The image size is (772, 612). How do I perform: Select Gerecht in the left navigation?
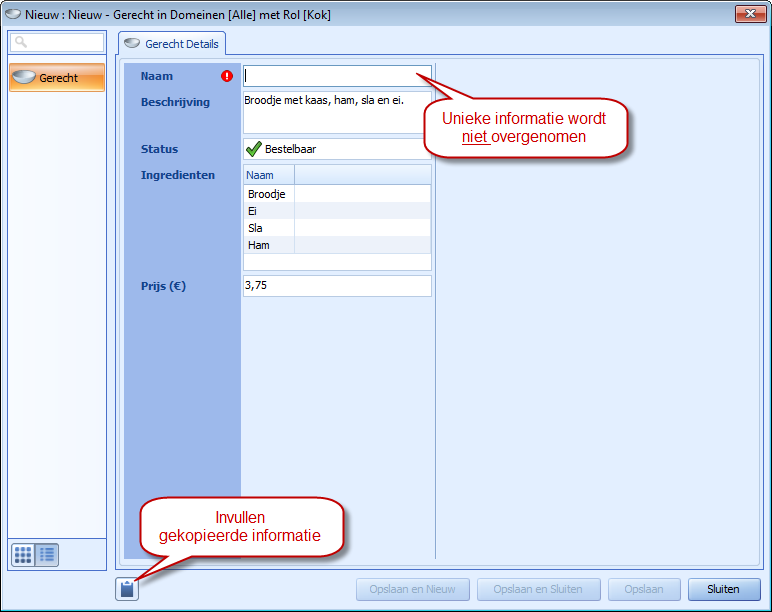pyautogui.click(x=57, y=77)
